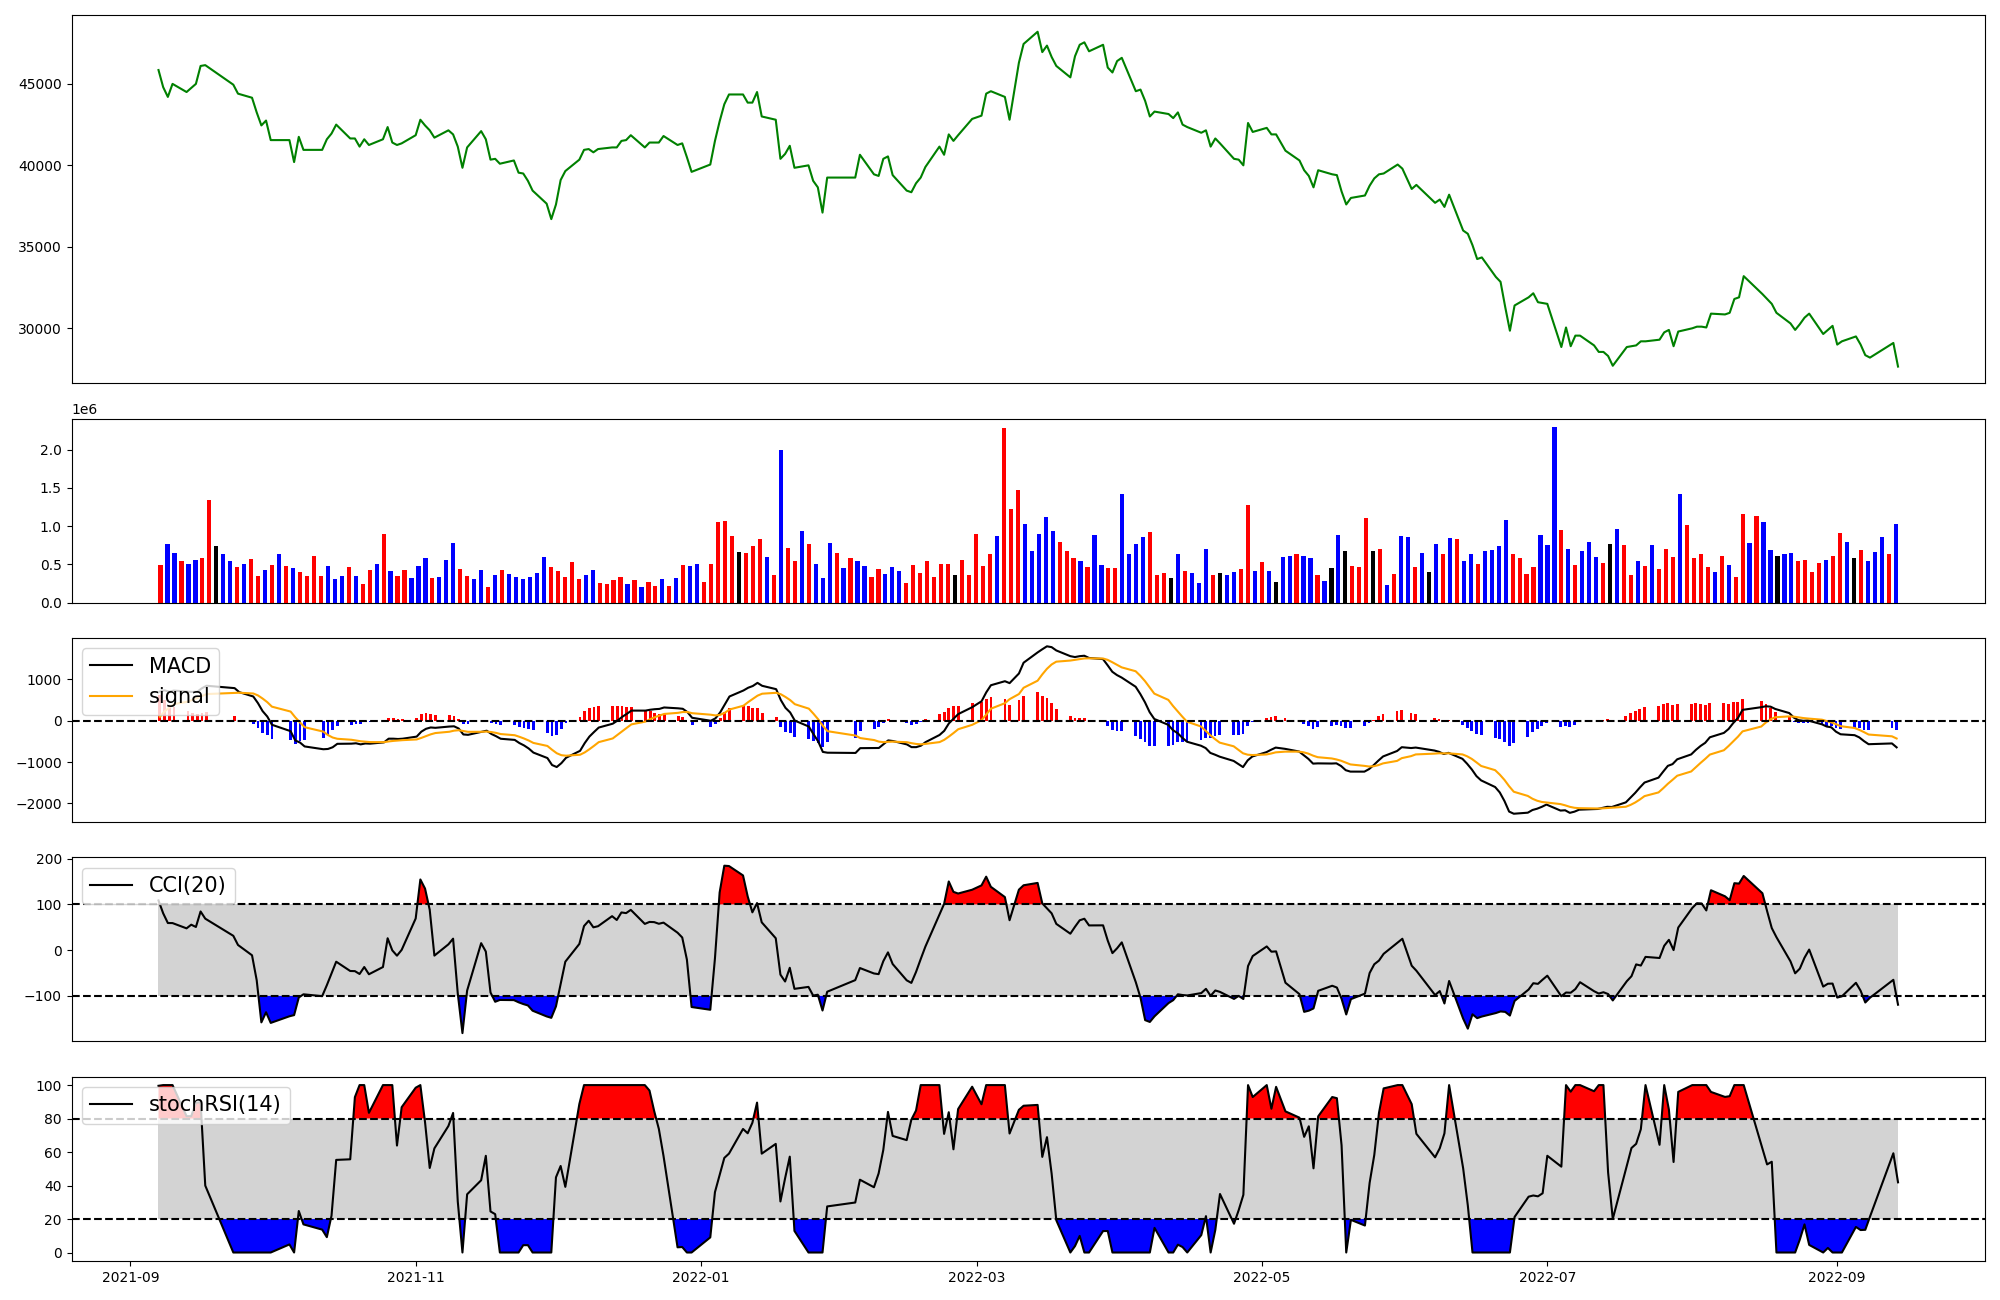Screen dimensions: 2000x1300
Task: Click the 2022-01 date axis label
Action: pos(701,1277)
